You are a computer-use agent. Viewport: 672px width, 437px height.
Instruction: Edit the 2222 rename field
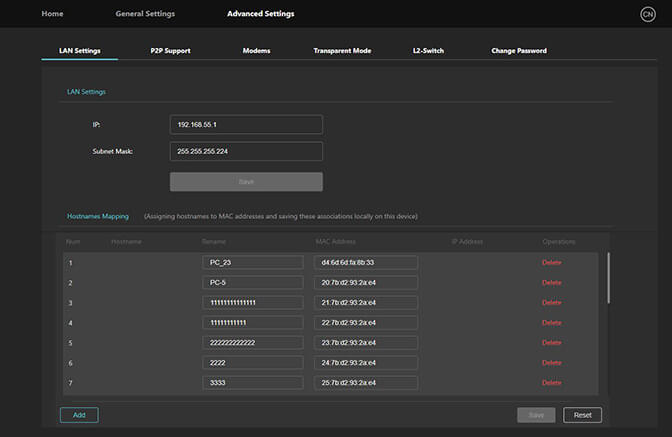(x=253, y=362)
